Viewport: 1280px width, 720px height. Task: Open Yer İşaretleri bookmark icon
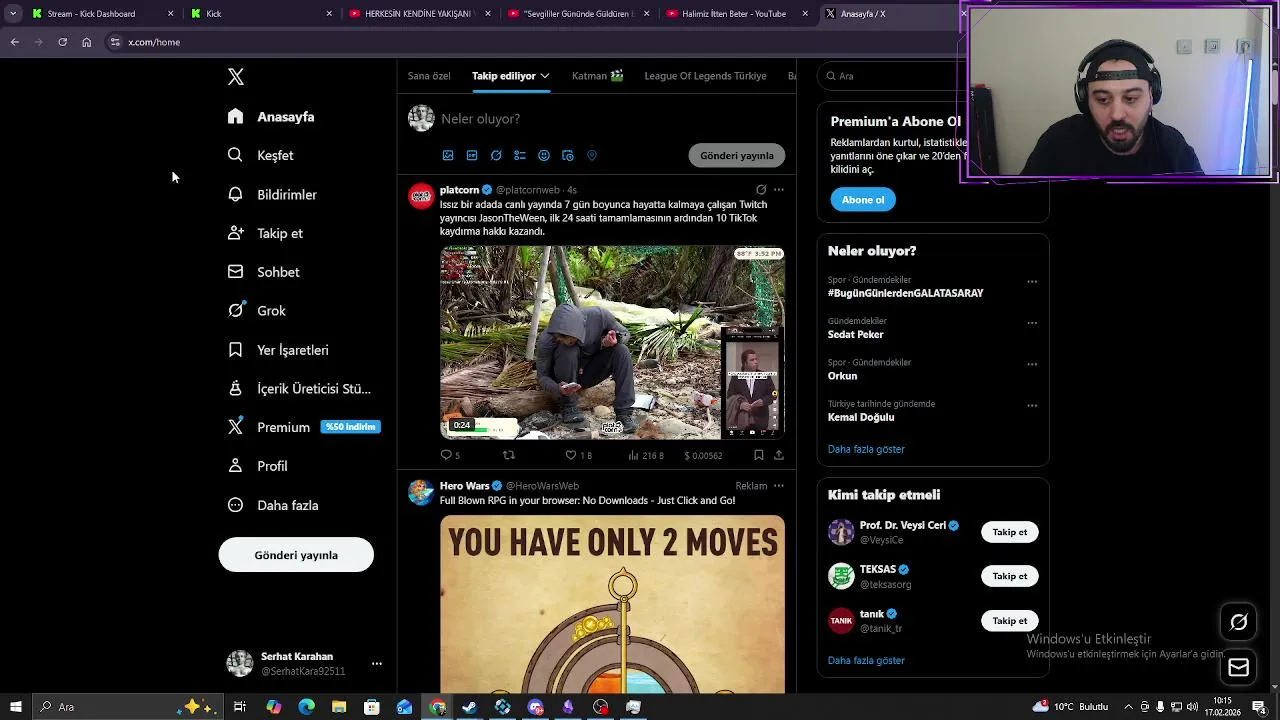[x=235, y=350]
